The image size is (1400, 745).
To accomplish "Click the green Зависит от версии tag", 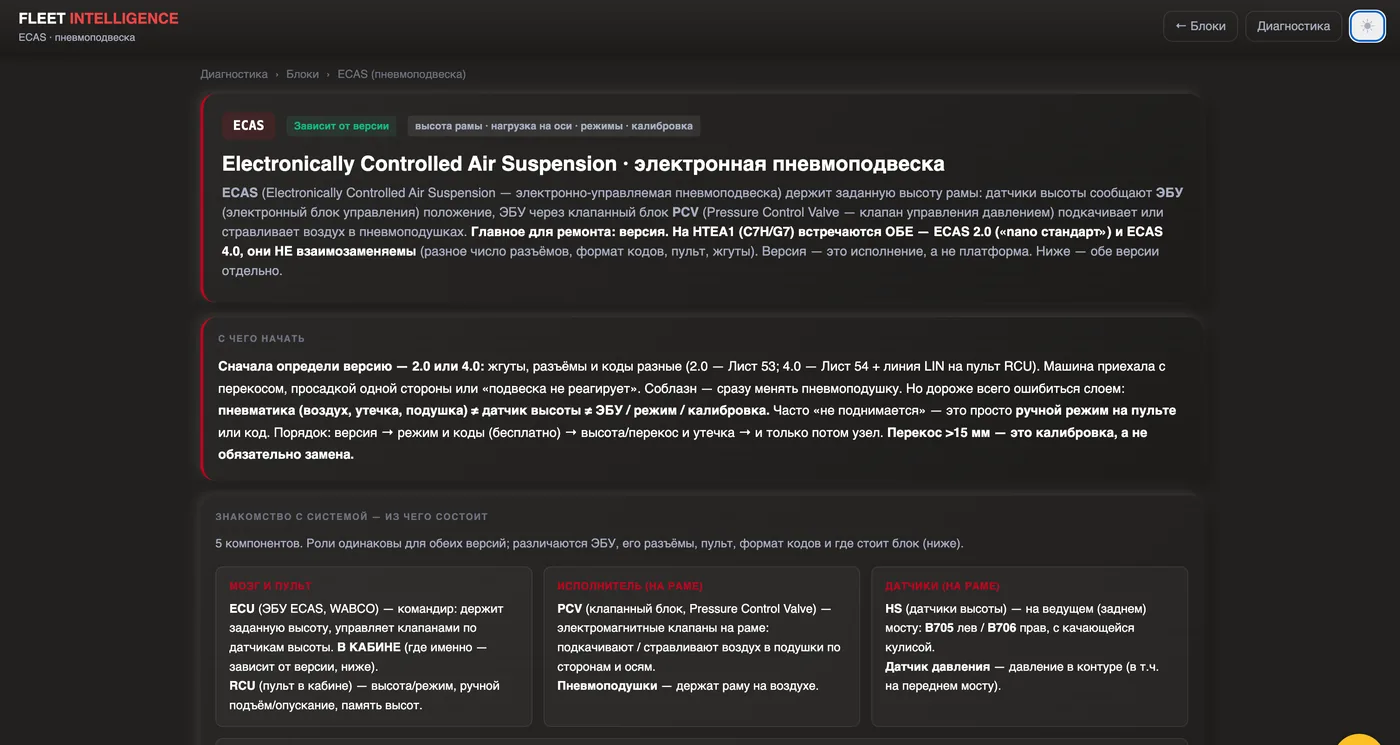I will point(342,126).
